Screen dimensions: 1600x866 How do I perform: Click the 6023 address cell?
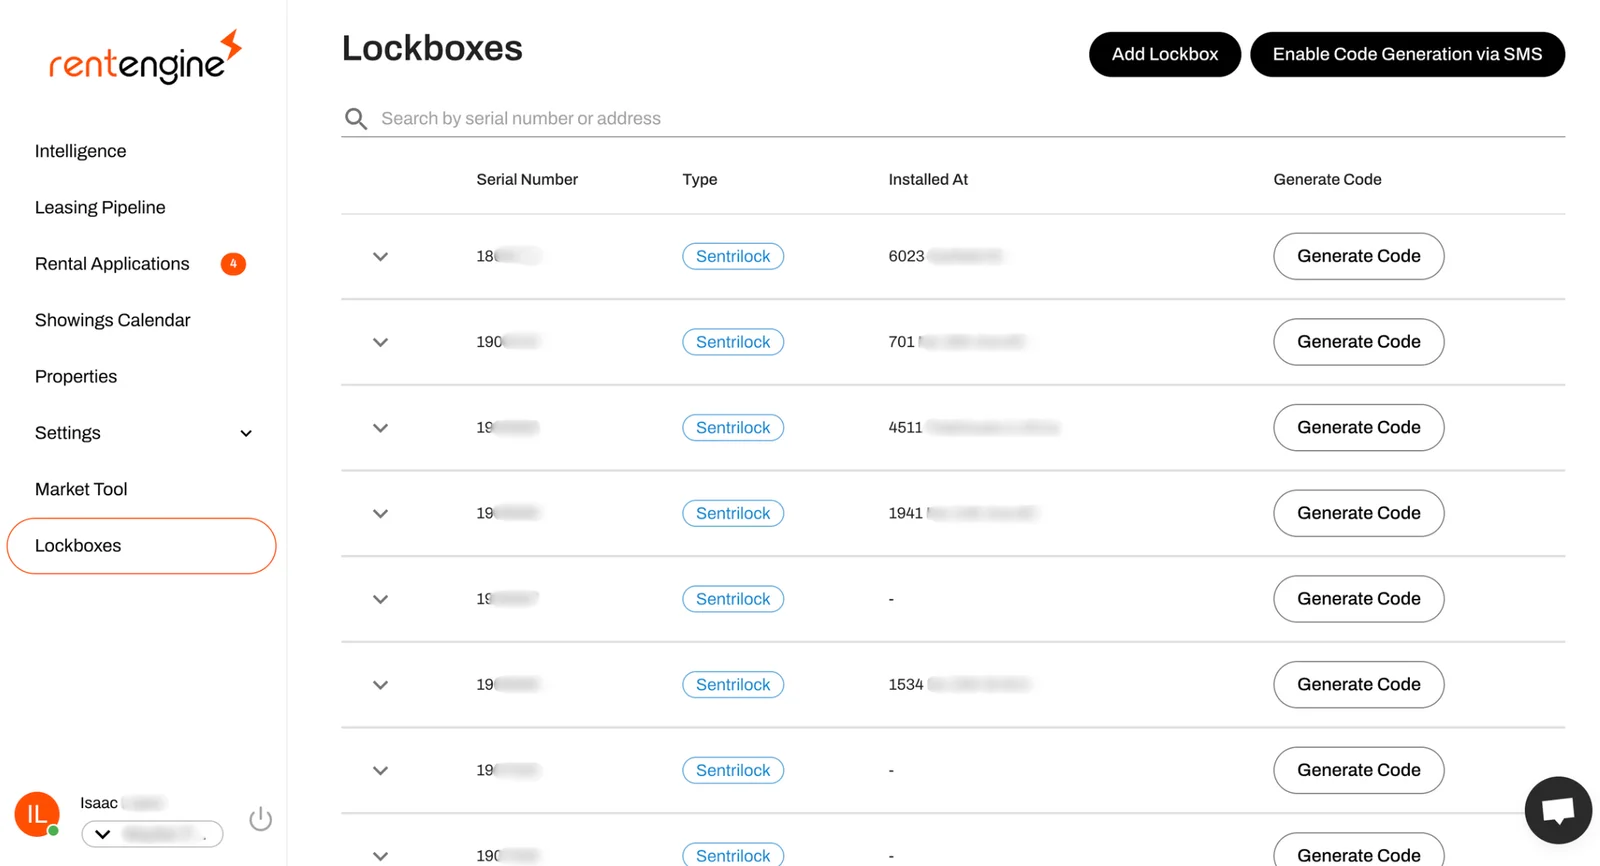(945, 256)
